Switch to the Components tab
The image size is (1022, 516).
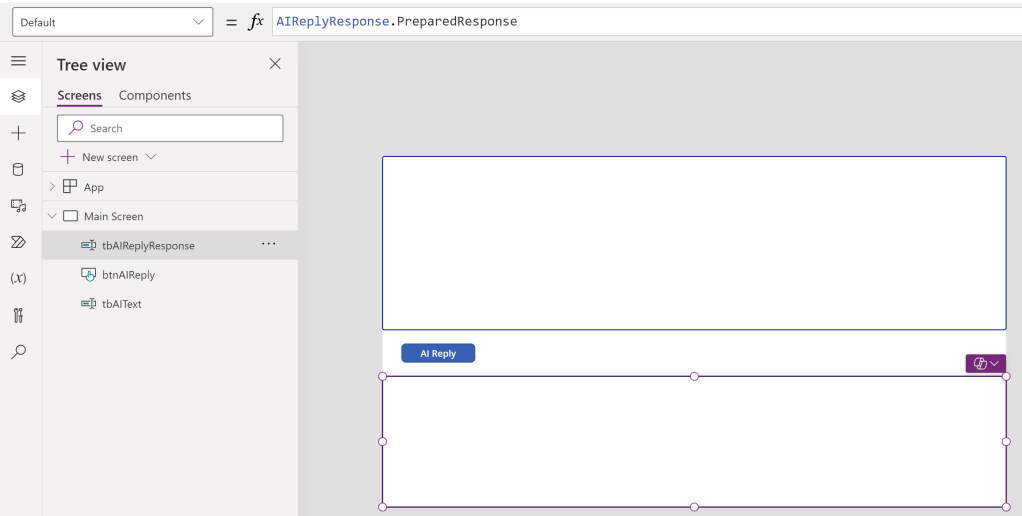[154, 96]
